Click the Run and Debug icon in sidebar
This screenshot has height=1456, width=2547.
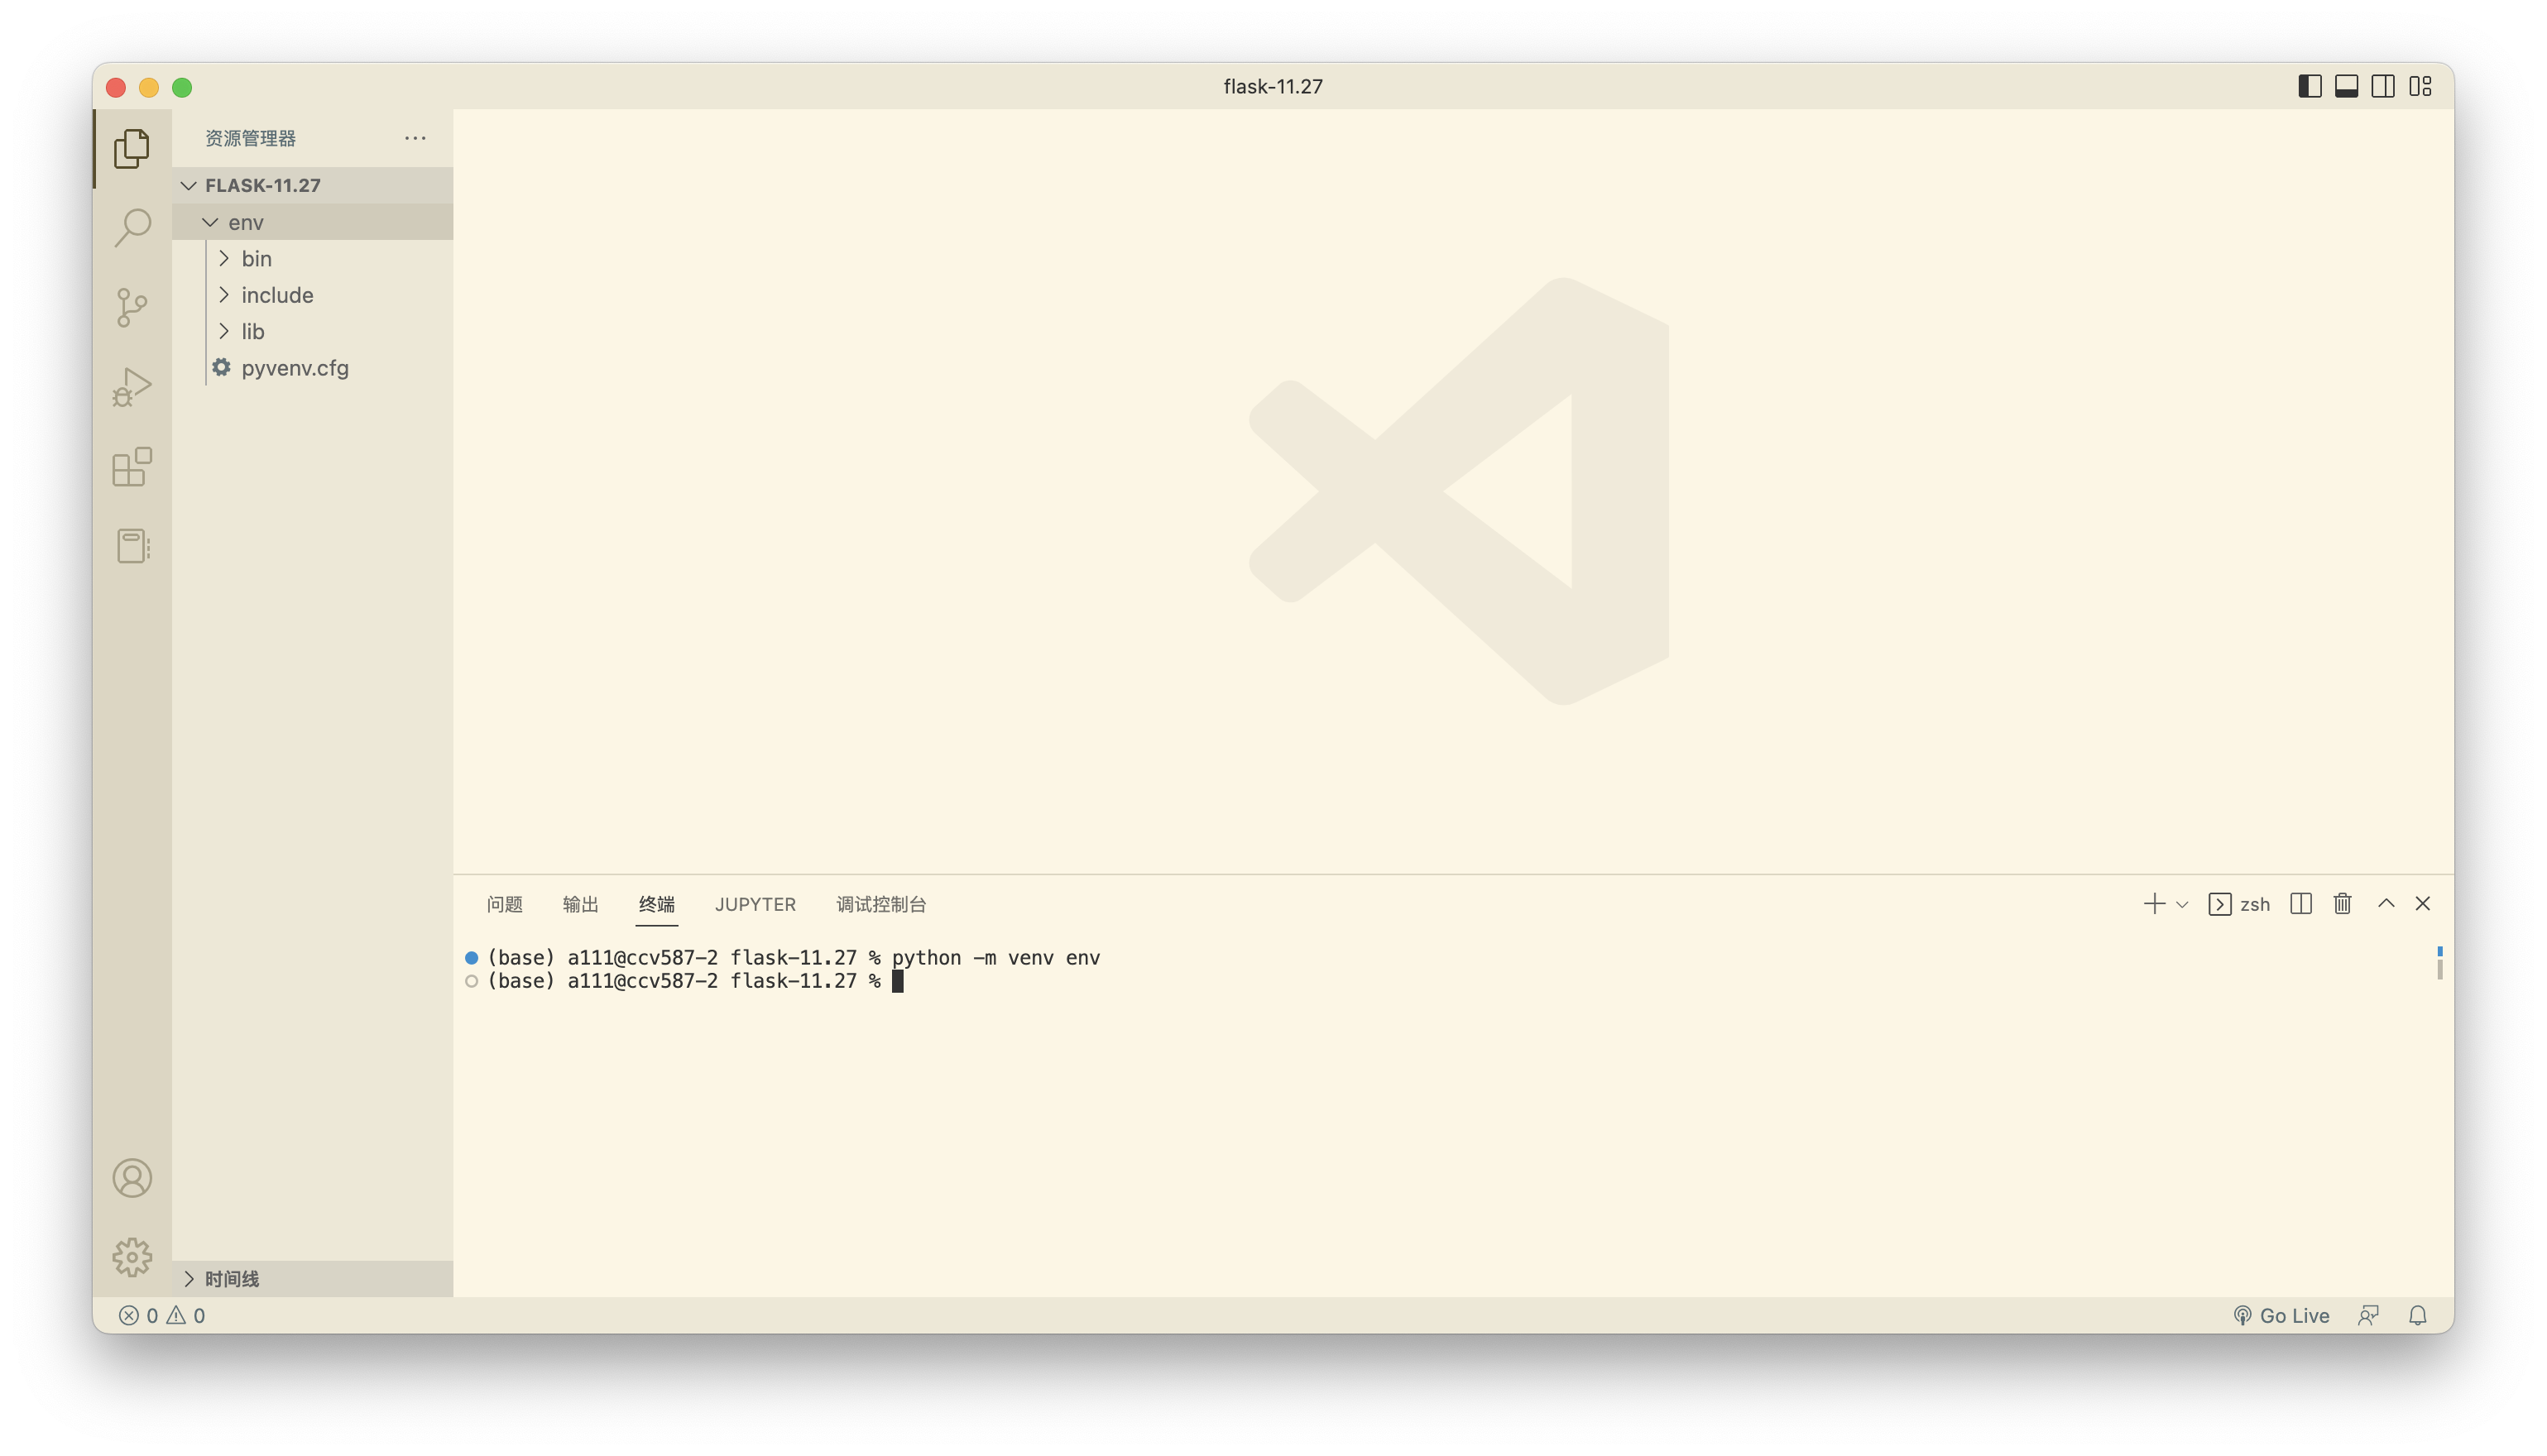click(x=133, y=386)
